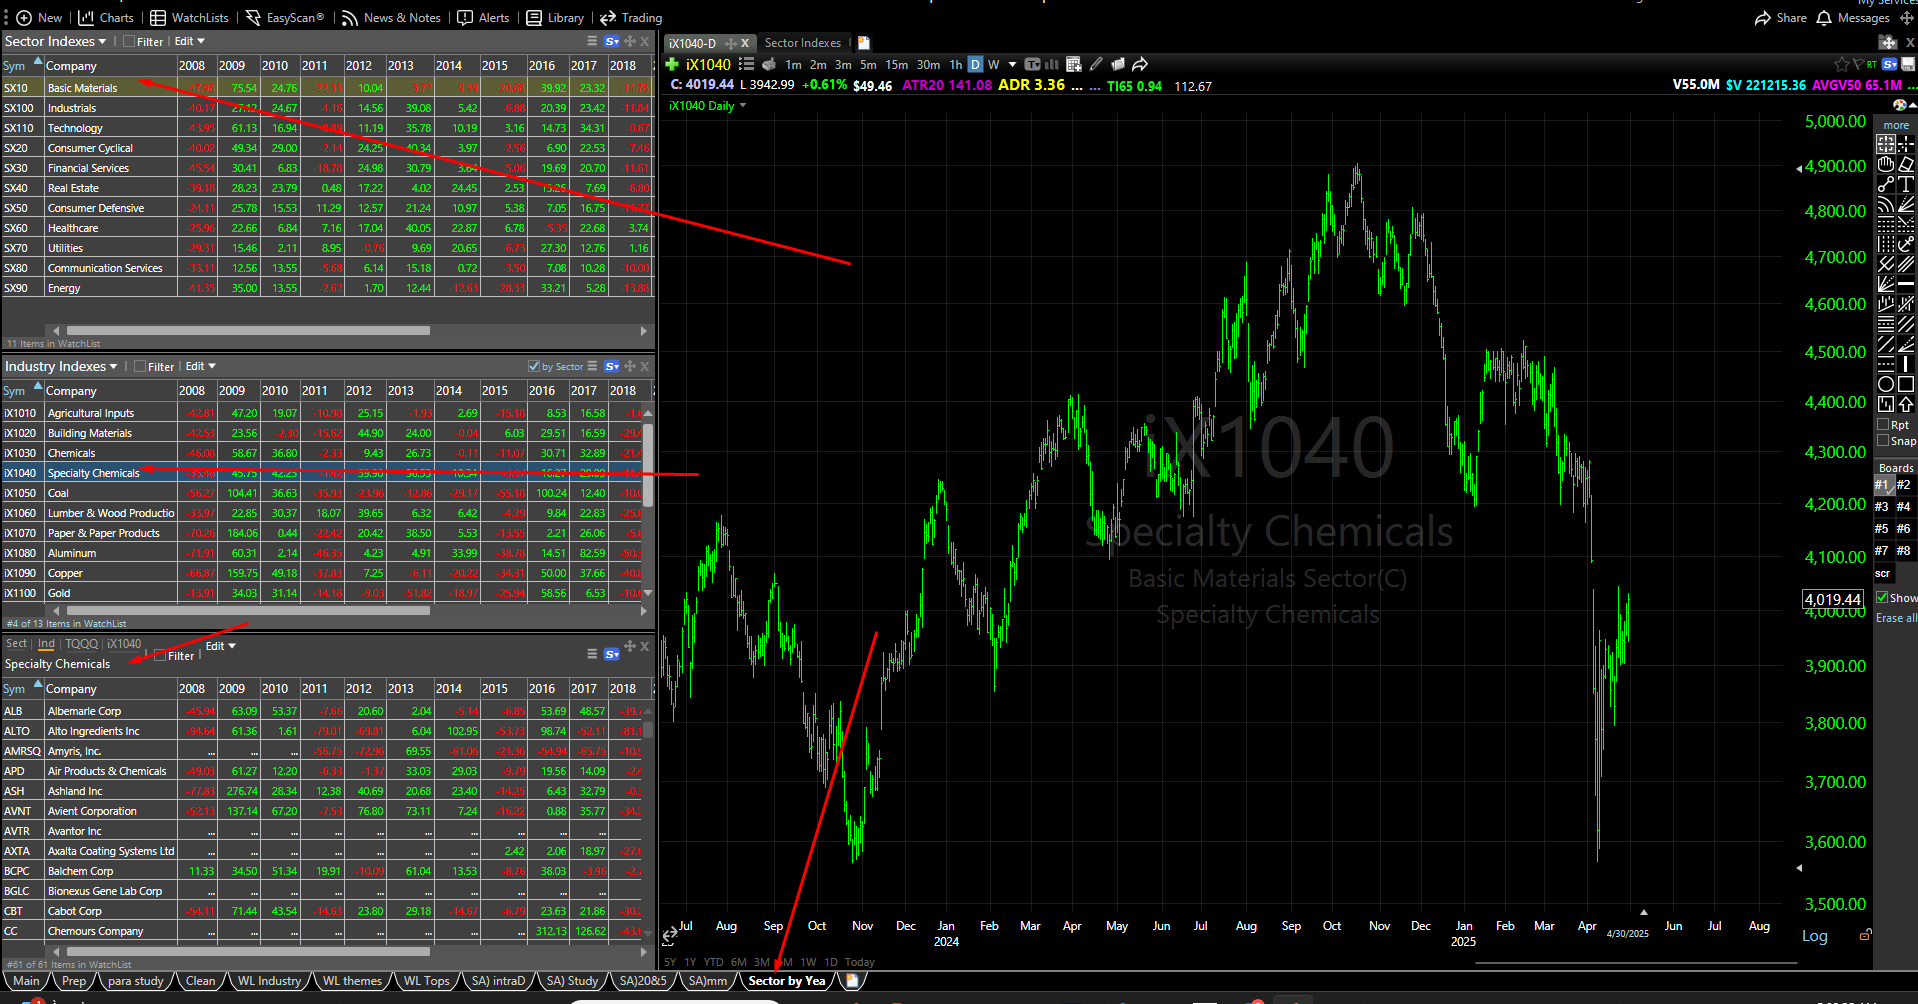Select the pencil drawing icon in chart toolbar
1918x1004 pixels.
1096,64
